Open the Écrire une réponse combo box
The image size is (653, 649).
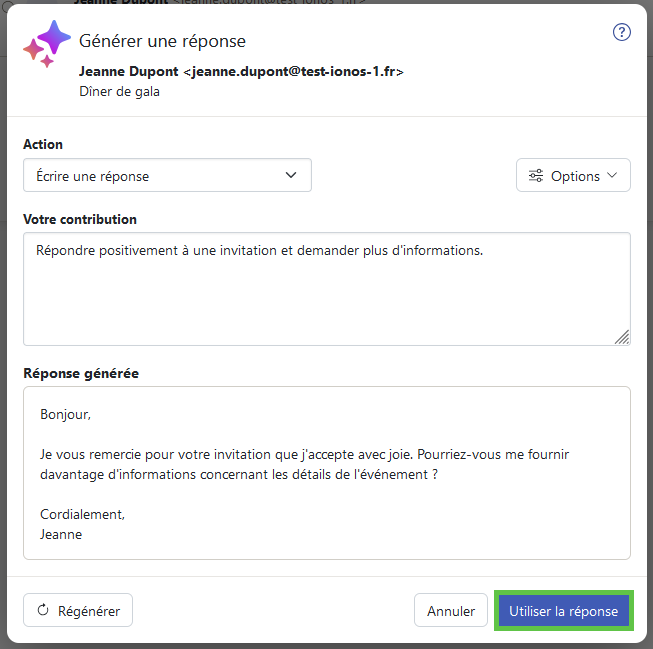pyautogui.click(x=167, y=175)
